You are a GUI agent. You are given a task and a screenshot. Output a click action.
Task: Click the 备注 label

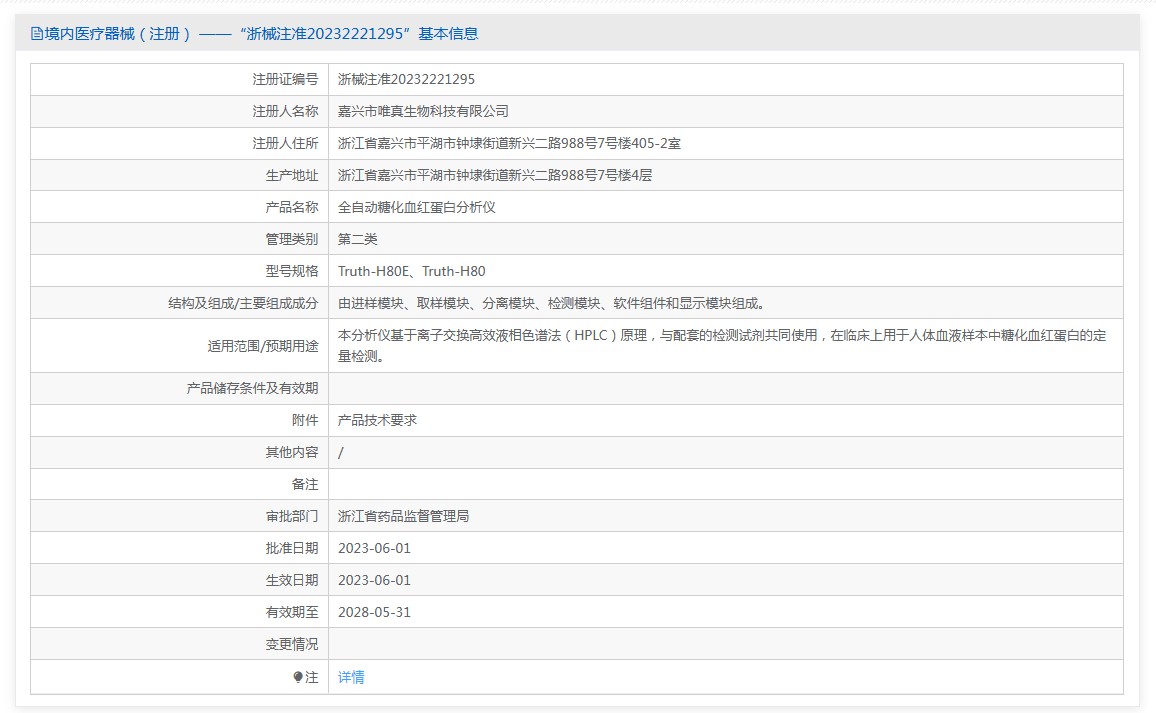[305, 484]
